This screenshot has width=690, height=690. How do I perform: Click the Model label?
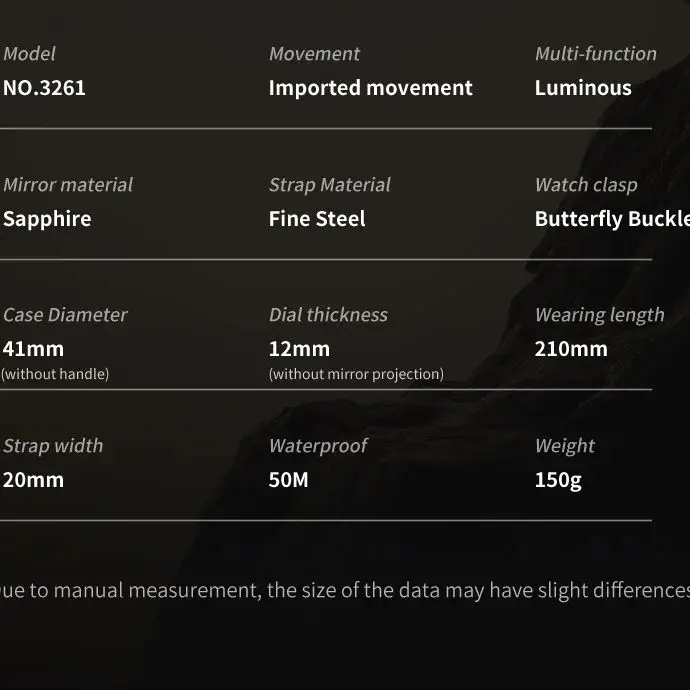29,54
